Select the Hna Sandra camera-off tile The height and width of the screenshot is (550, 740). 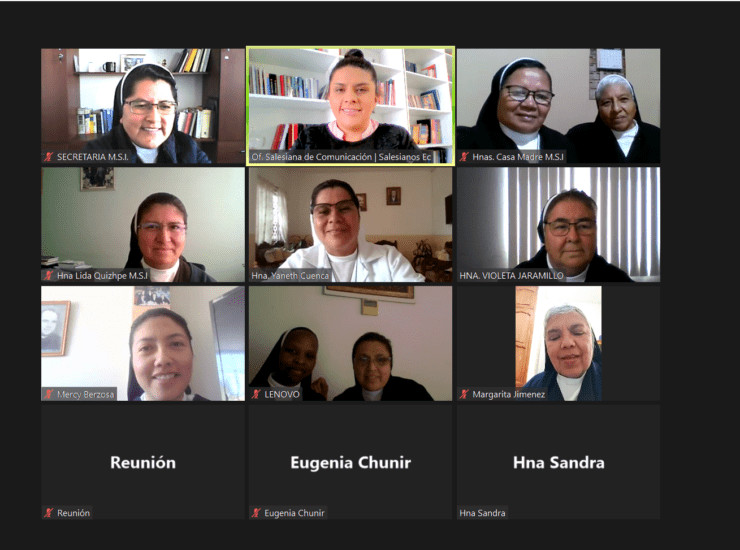point(558,462)
